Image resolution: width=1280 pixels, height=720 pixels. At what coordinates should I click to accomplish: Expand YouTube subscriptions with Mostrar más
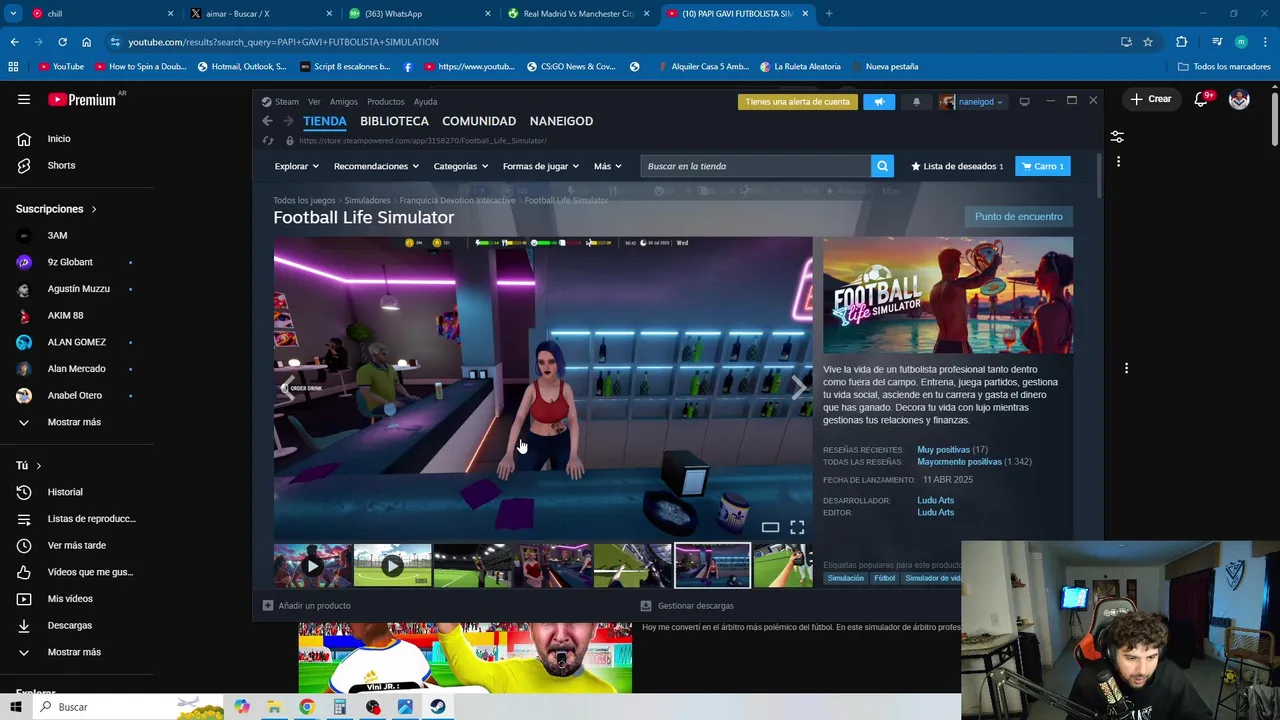click(x=73, y=422)
